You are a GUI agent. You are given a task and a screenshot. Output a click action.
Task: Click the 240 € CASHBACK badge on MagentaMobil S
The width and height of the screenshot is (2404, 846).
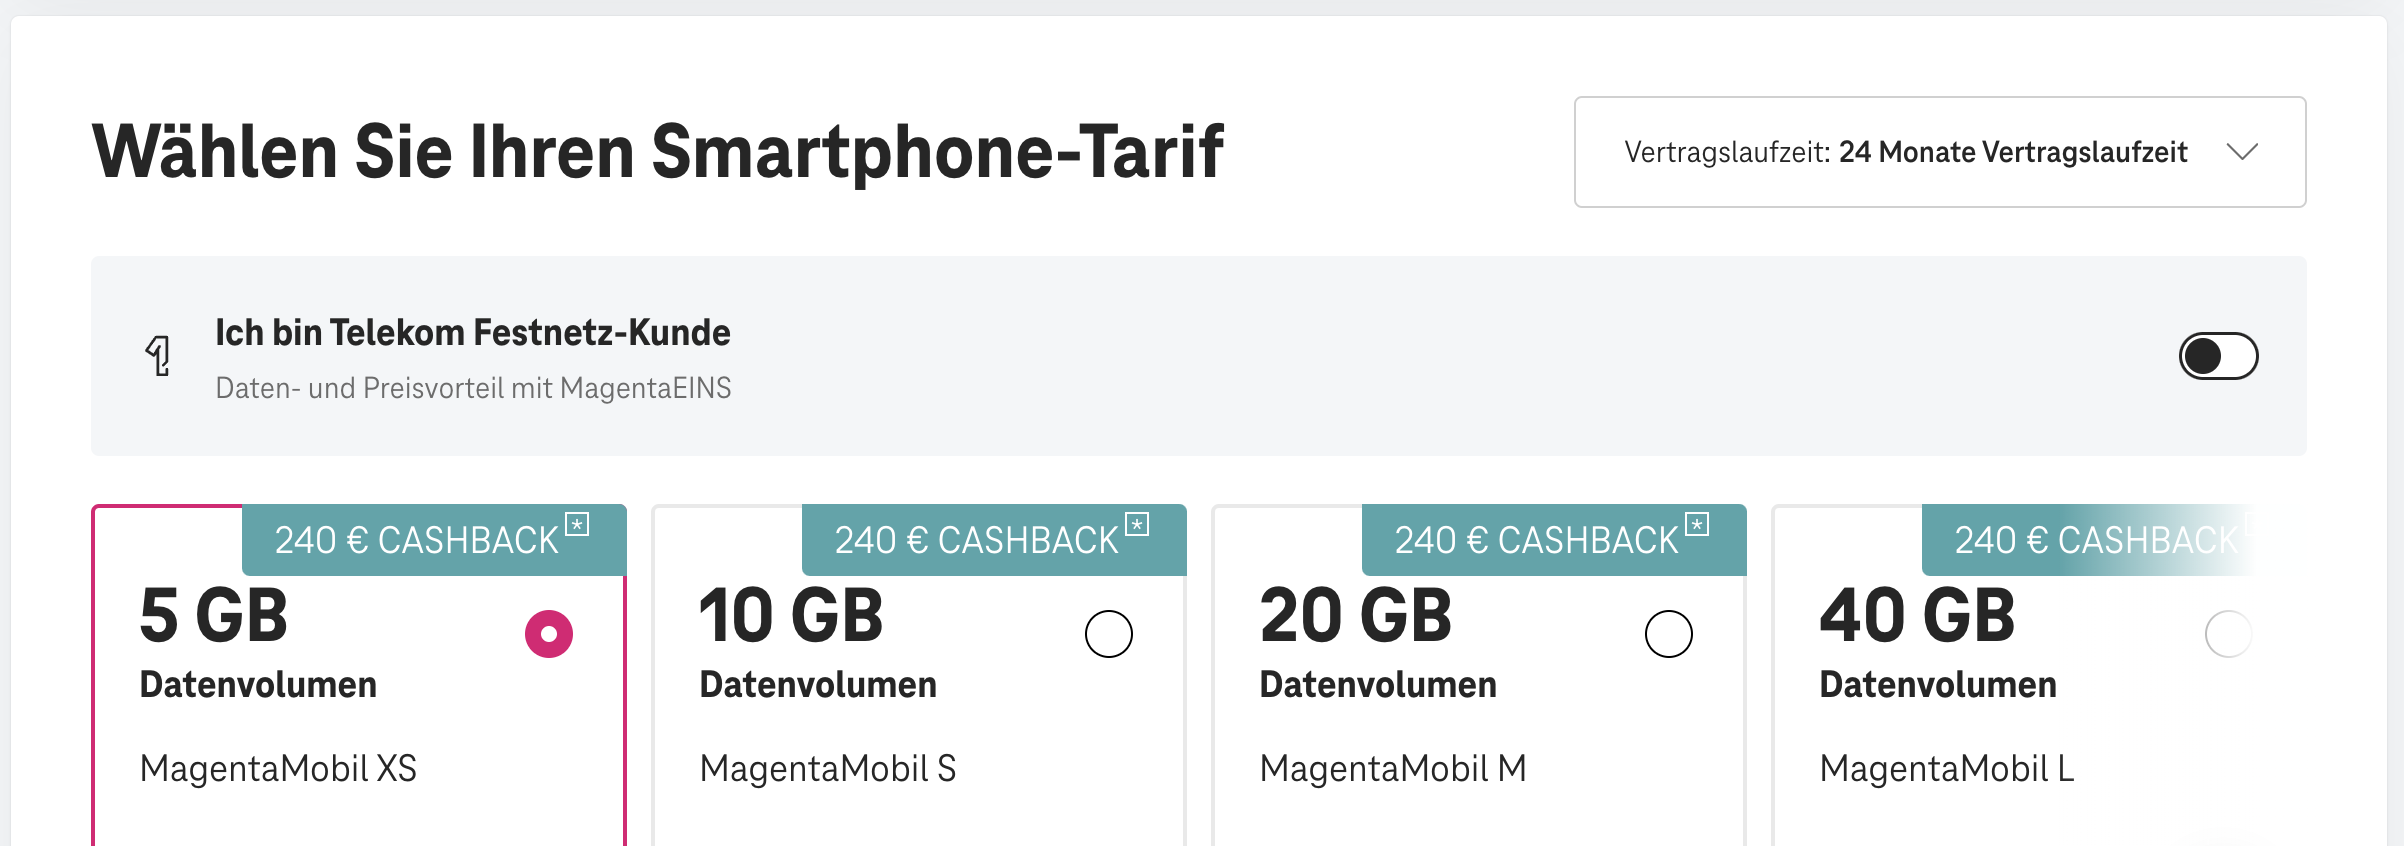[x=976, y=541]
